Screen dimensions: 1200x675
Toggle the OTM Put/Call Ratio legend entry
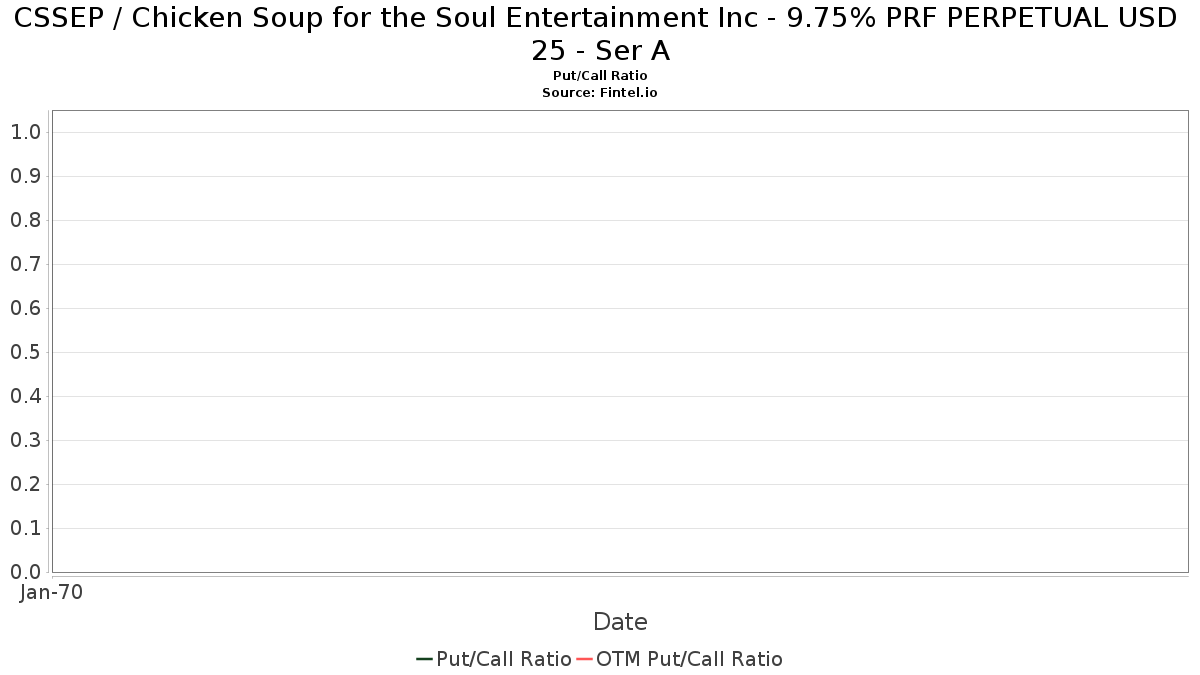[x=689, y=659]
